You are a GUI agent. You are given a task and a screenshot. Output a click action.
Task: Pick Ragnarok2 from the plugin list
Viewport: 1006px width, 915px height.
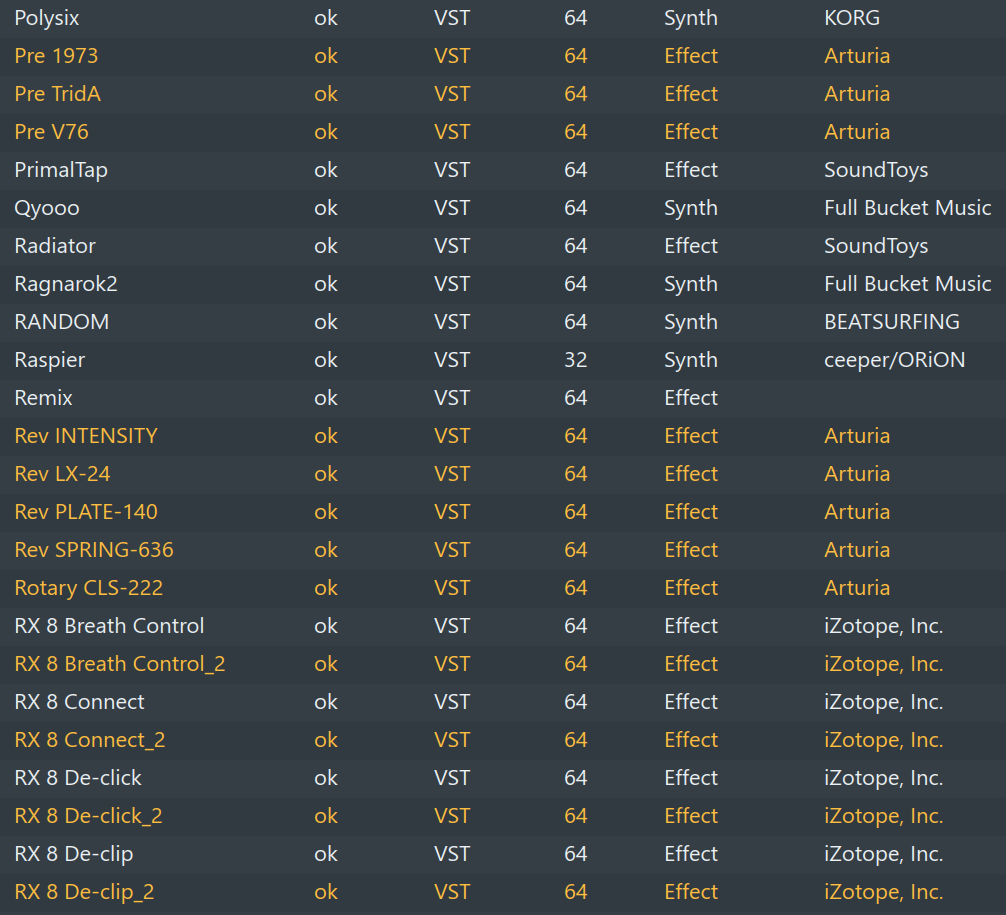(x=66, y=284)
